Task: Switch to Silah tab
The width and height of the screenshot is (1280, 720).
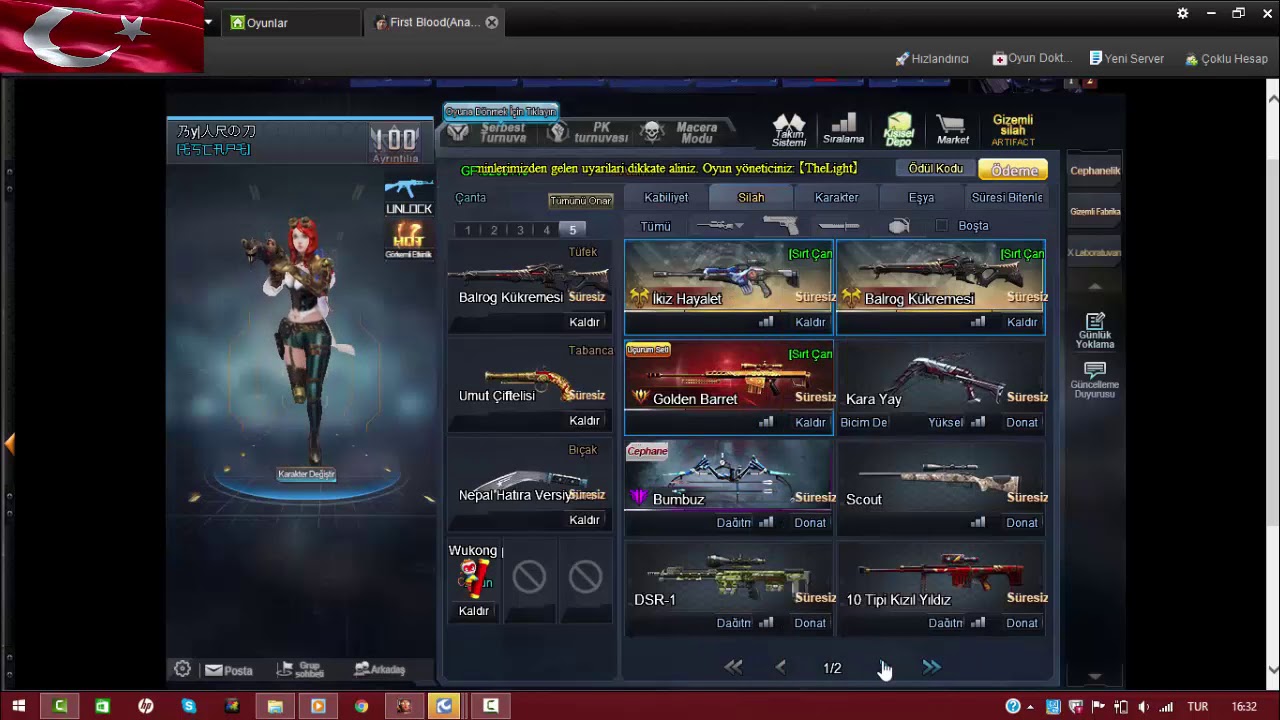Action: [751, 198]
